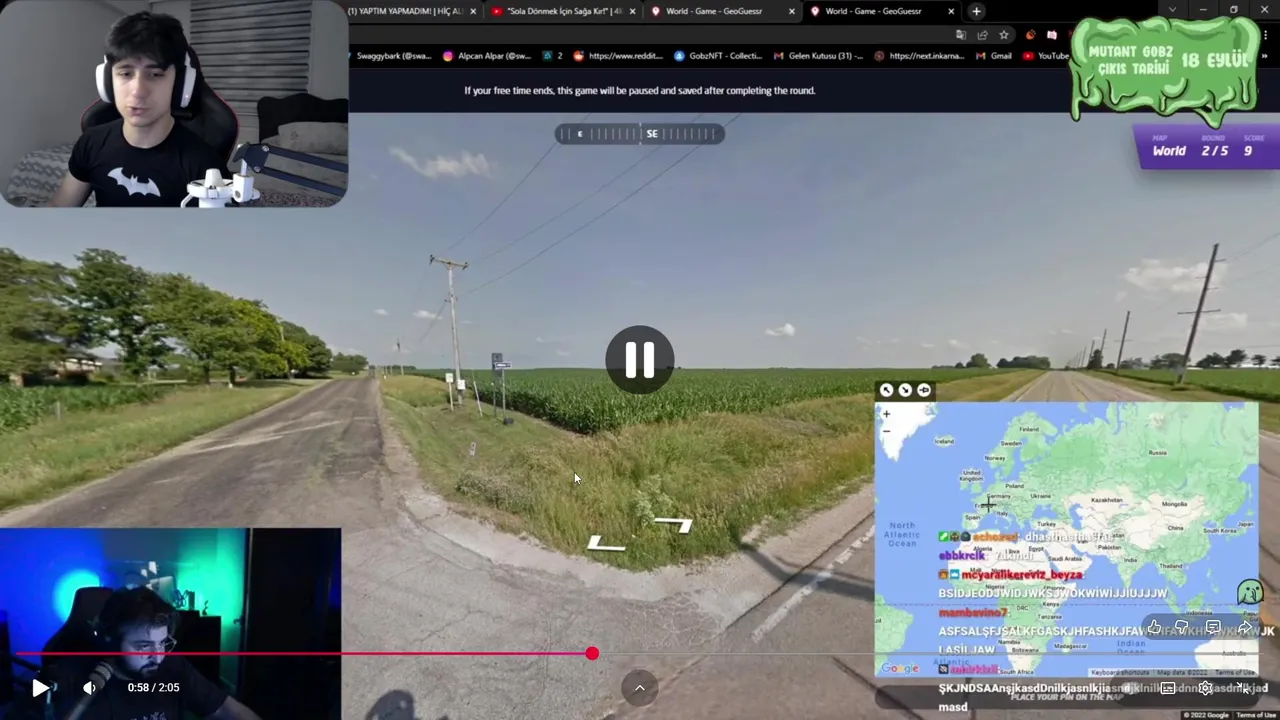Image resolution: width=1280 pixels, height=720 pixels.
Task: Close the 'Sola Dönmek İçin Sağa Kır' tab
Action: (633, 11)
